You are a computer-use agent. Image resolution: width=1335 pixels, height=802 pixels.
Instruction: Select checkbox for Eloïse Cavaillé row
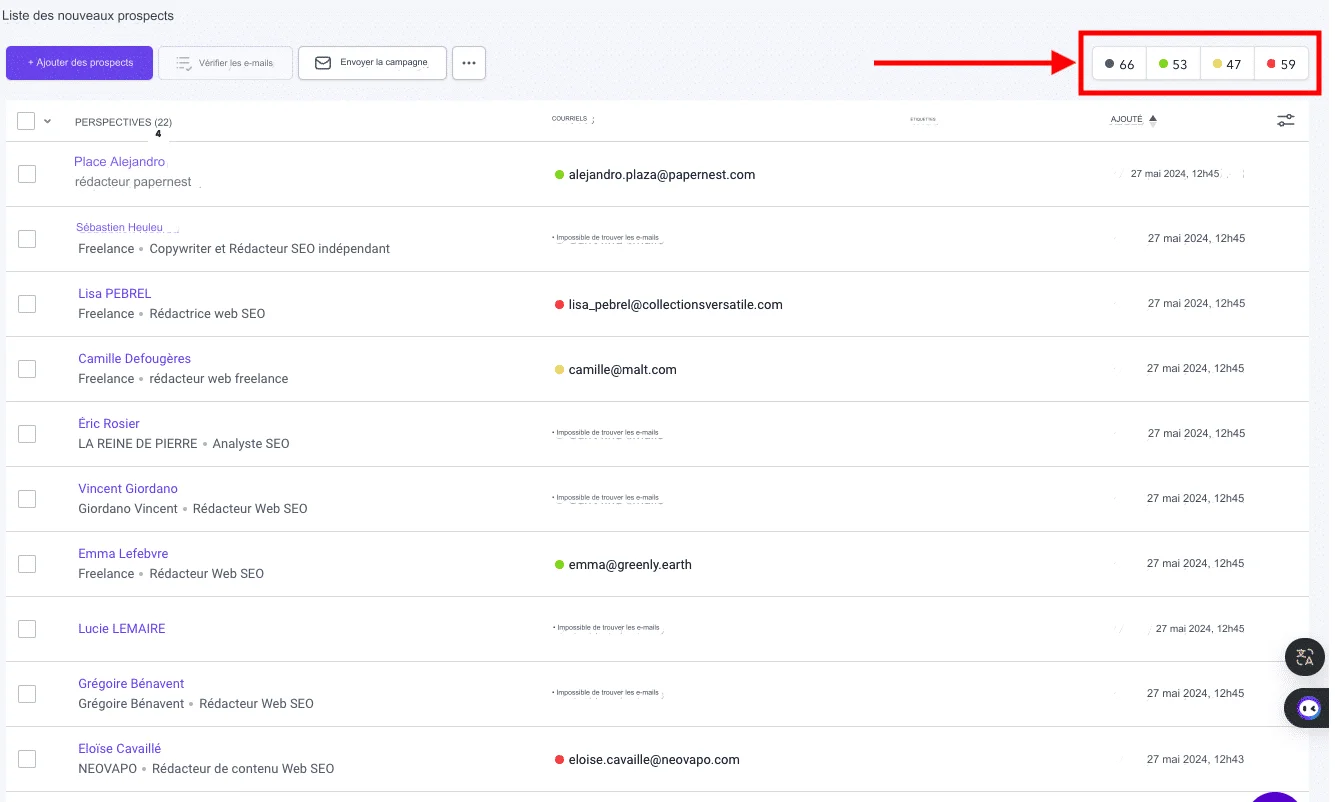click(x=27, y=759)
